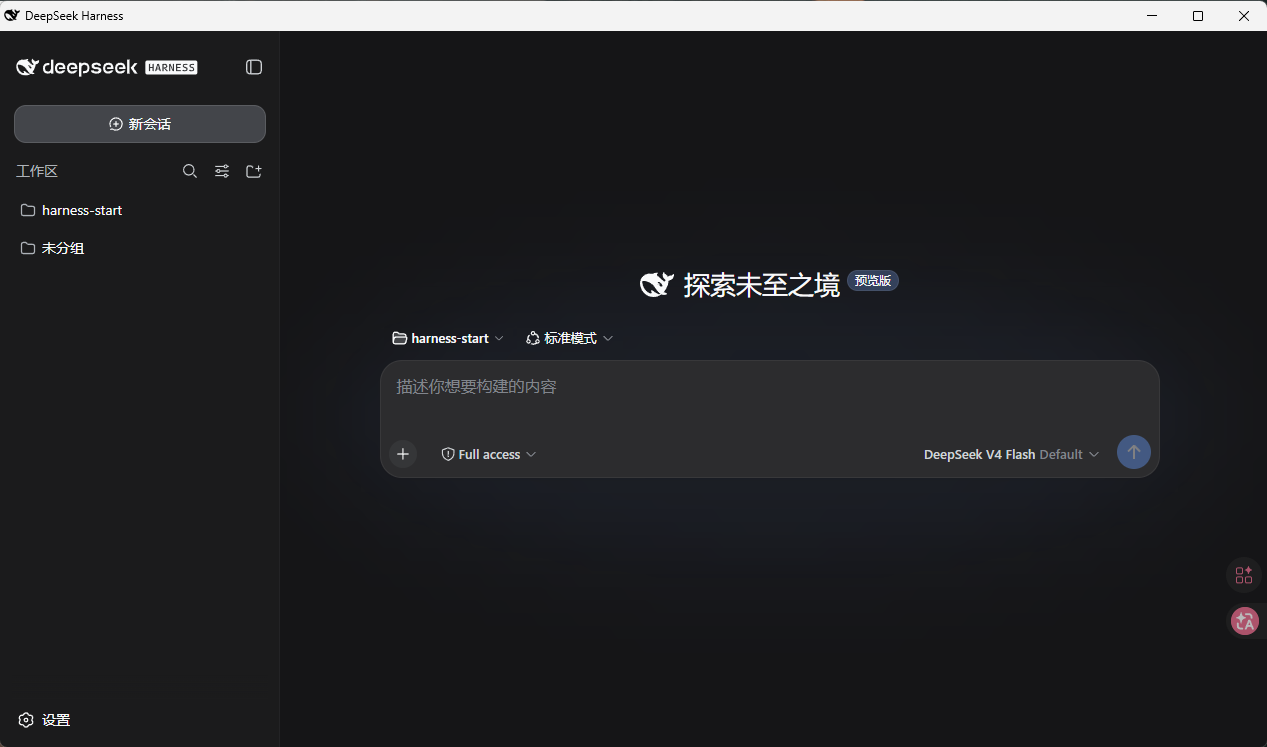Image resolution: width=1267 pixels, height=747 pixels.
Task: Add a new workspace folder
Action: tap(254, 171)
